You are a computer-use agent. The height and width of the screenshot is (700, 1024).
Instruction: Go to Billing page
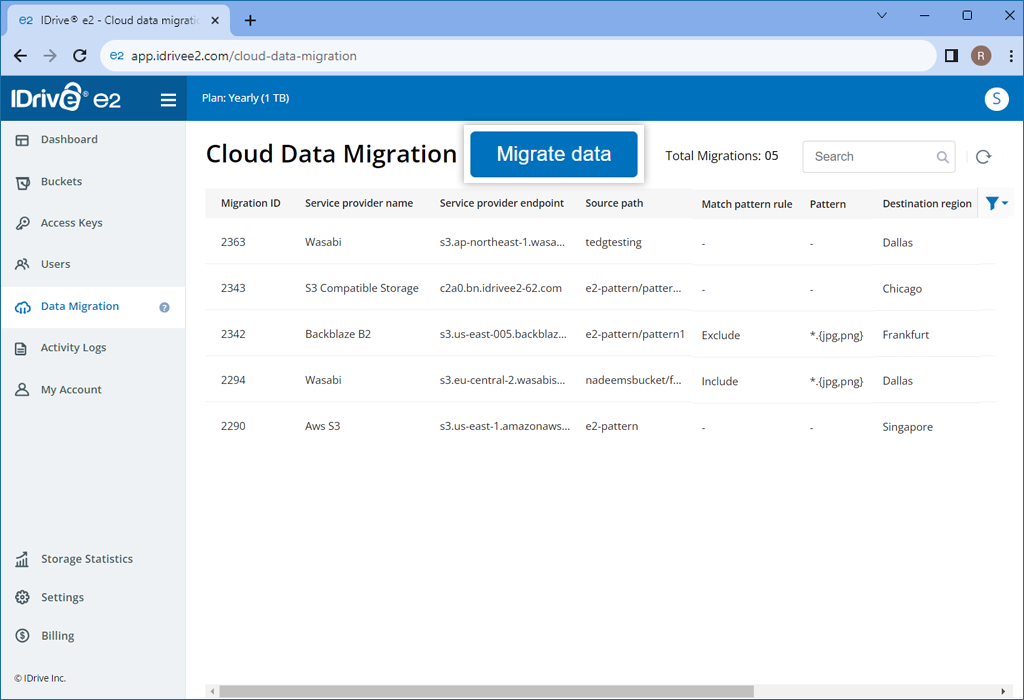pos(57,636)
